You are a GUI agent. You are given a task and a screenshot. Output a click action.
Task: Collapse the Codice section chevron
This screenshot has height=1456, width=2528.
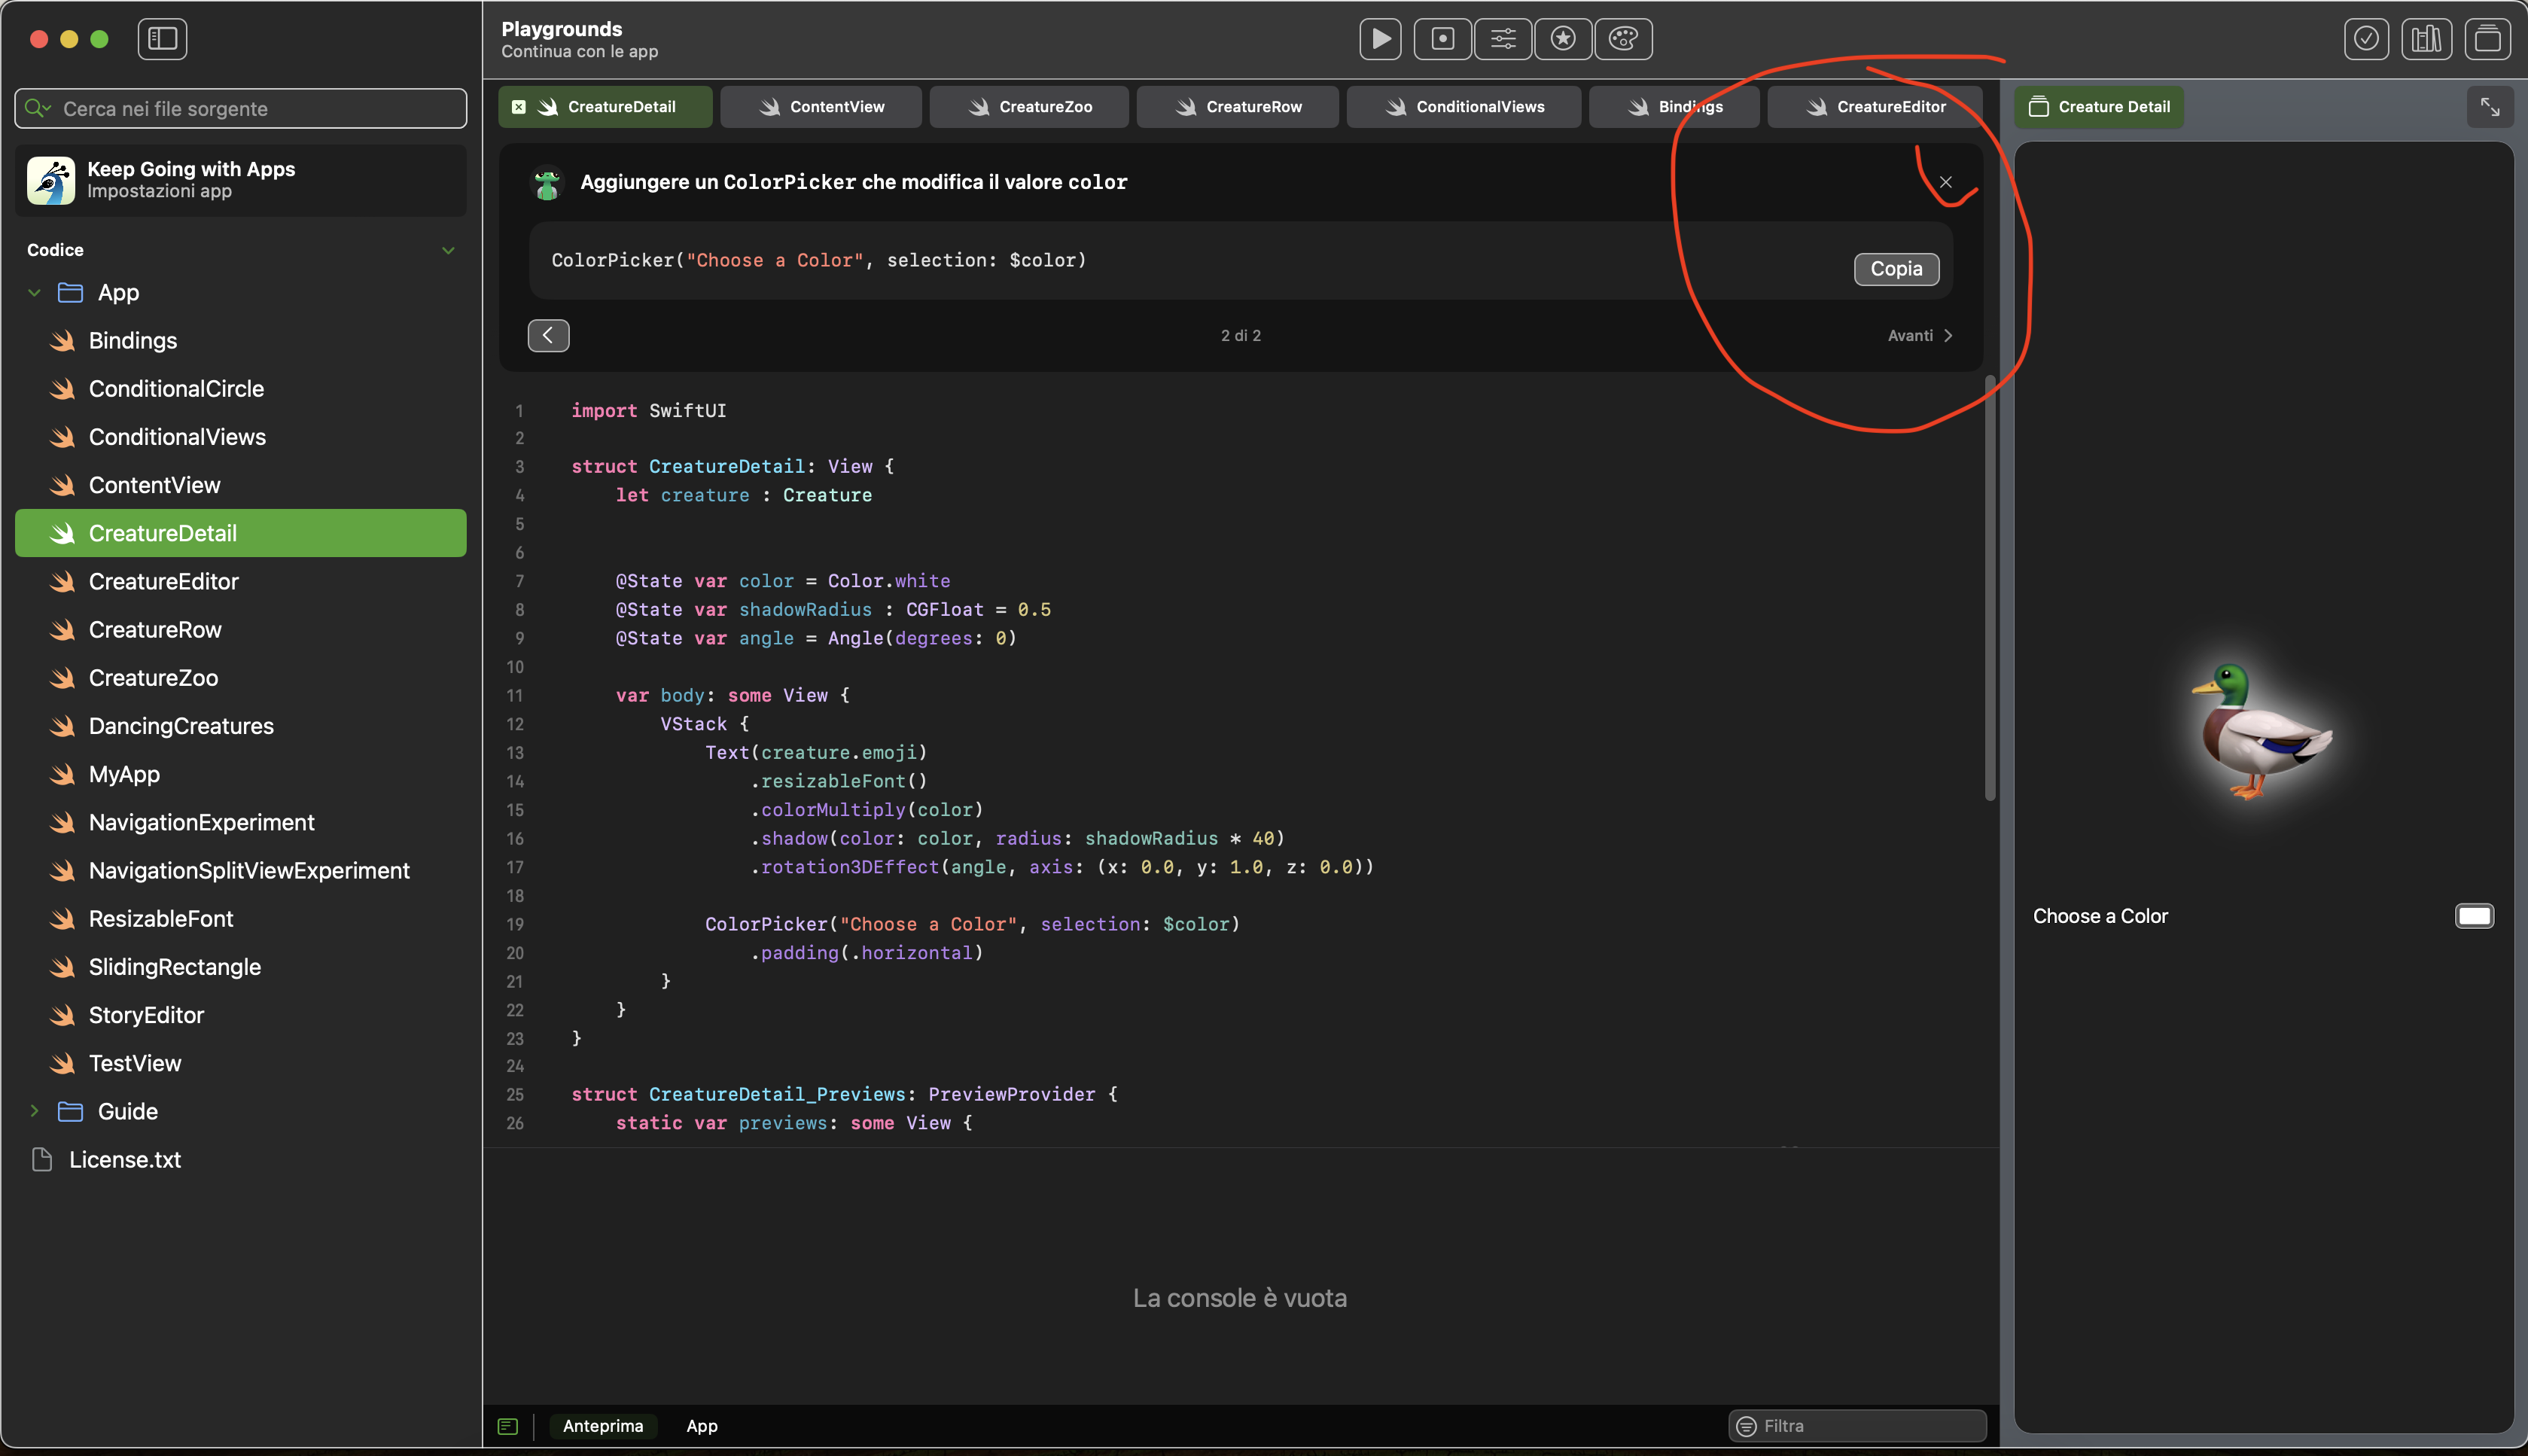(x=448, y=250)
